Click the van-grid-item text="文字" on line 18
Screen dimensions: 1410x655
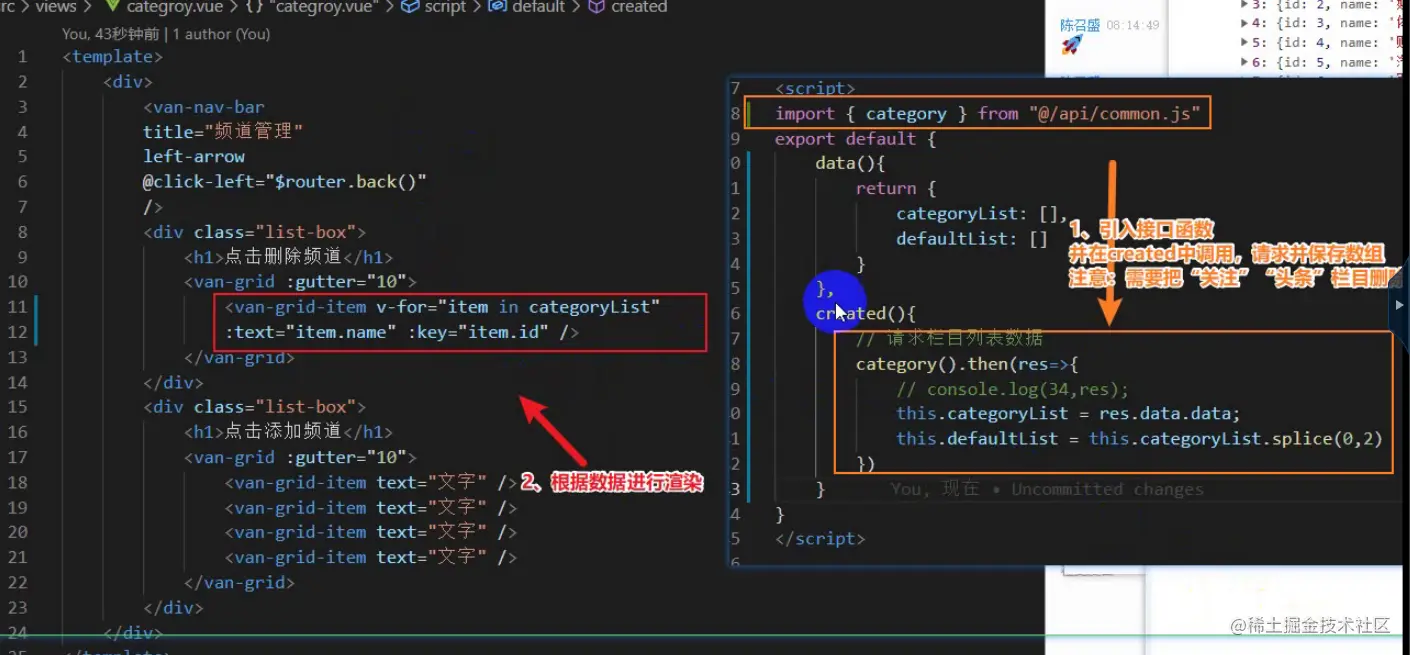pyautogui.click(x=371, y=482)
